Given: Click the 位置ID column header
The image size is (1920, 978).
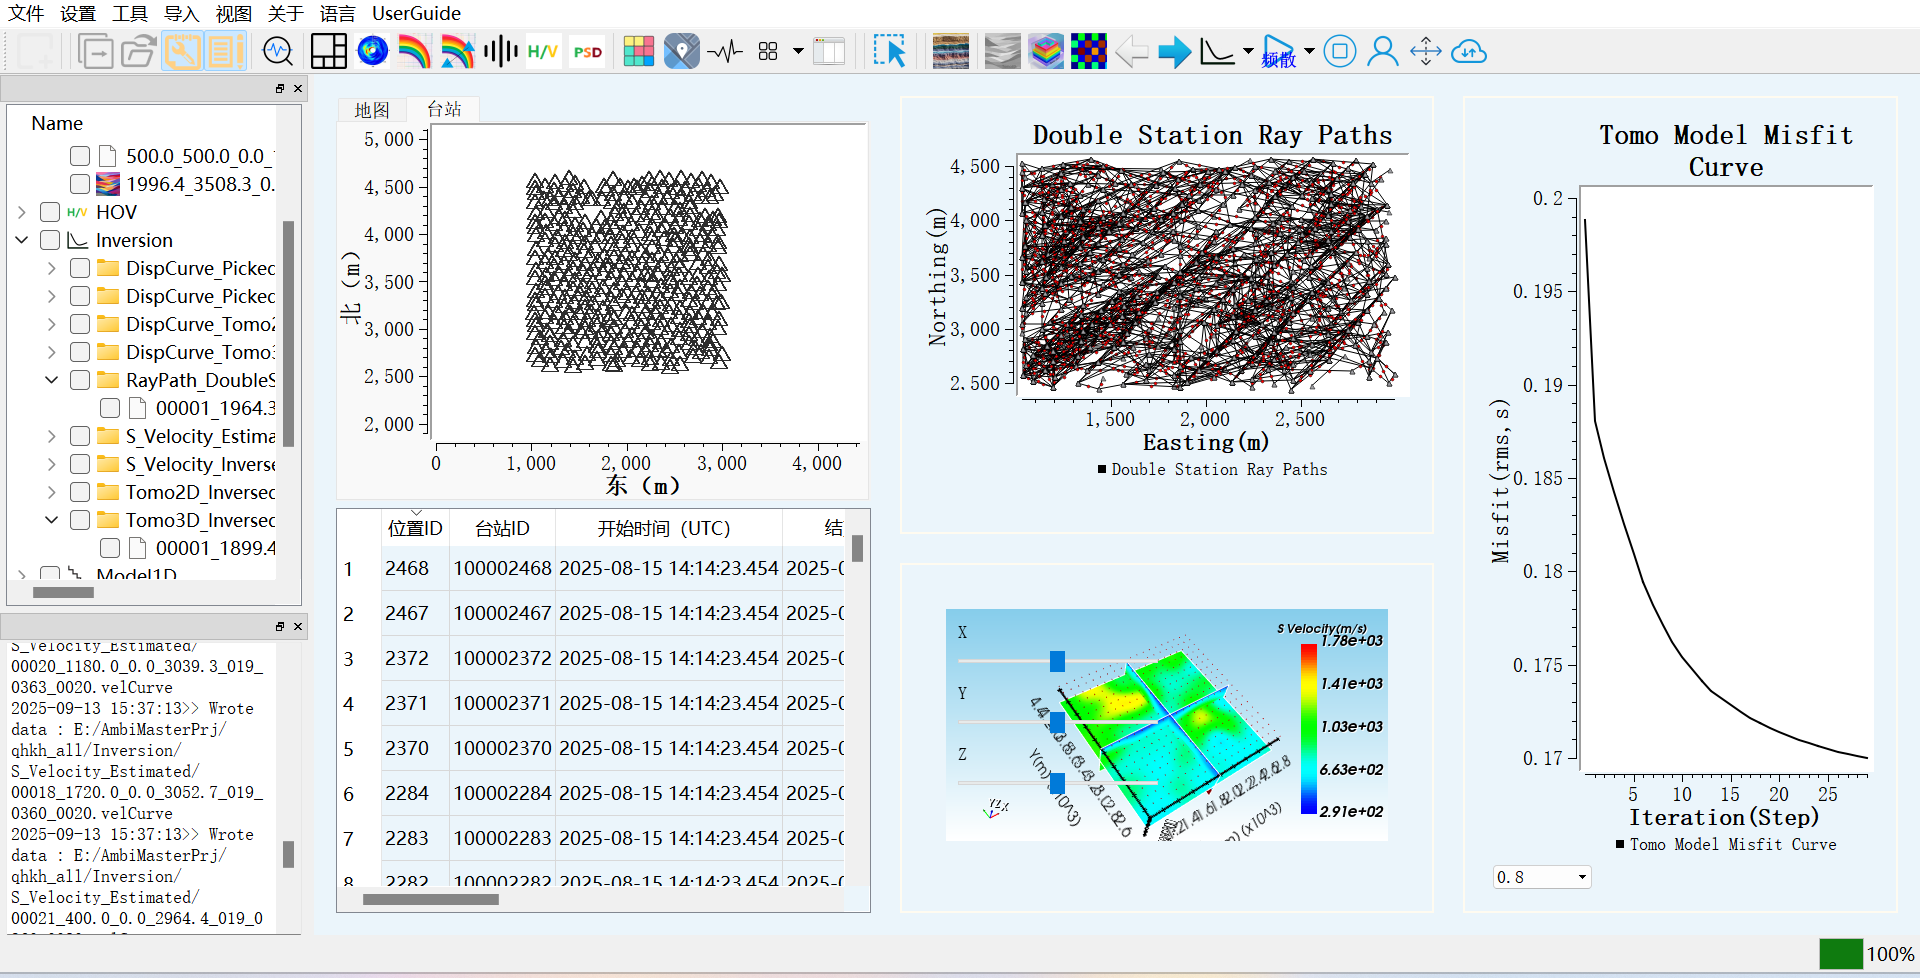Looking at the screenshot, I should pyautogui.click(x=414, y=528).
